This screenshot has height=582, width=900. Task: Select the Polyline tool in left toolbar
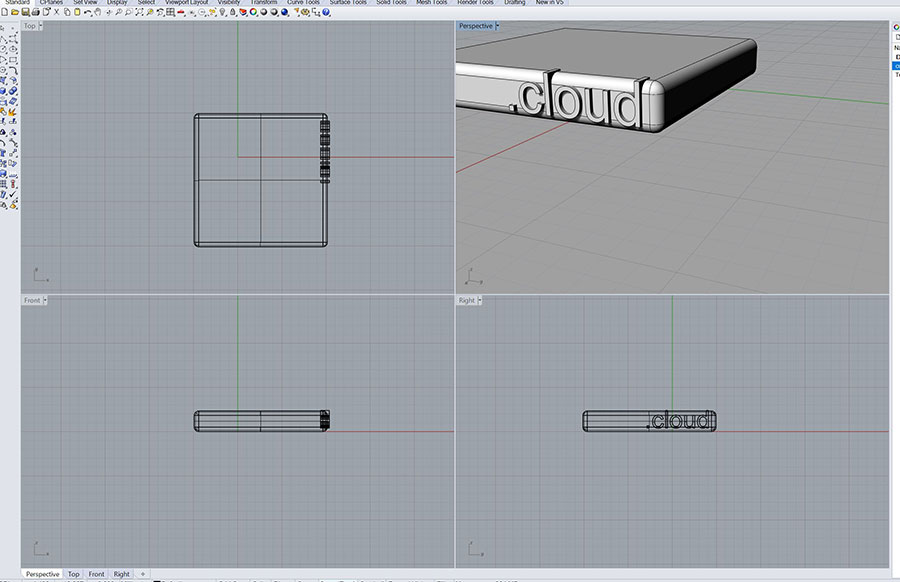3,40
